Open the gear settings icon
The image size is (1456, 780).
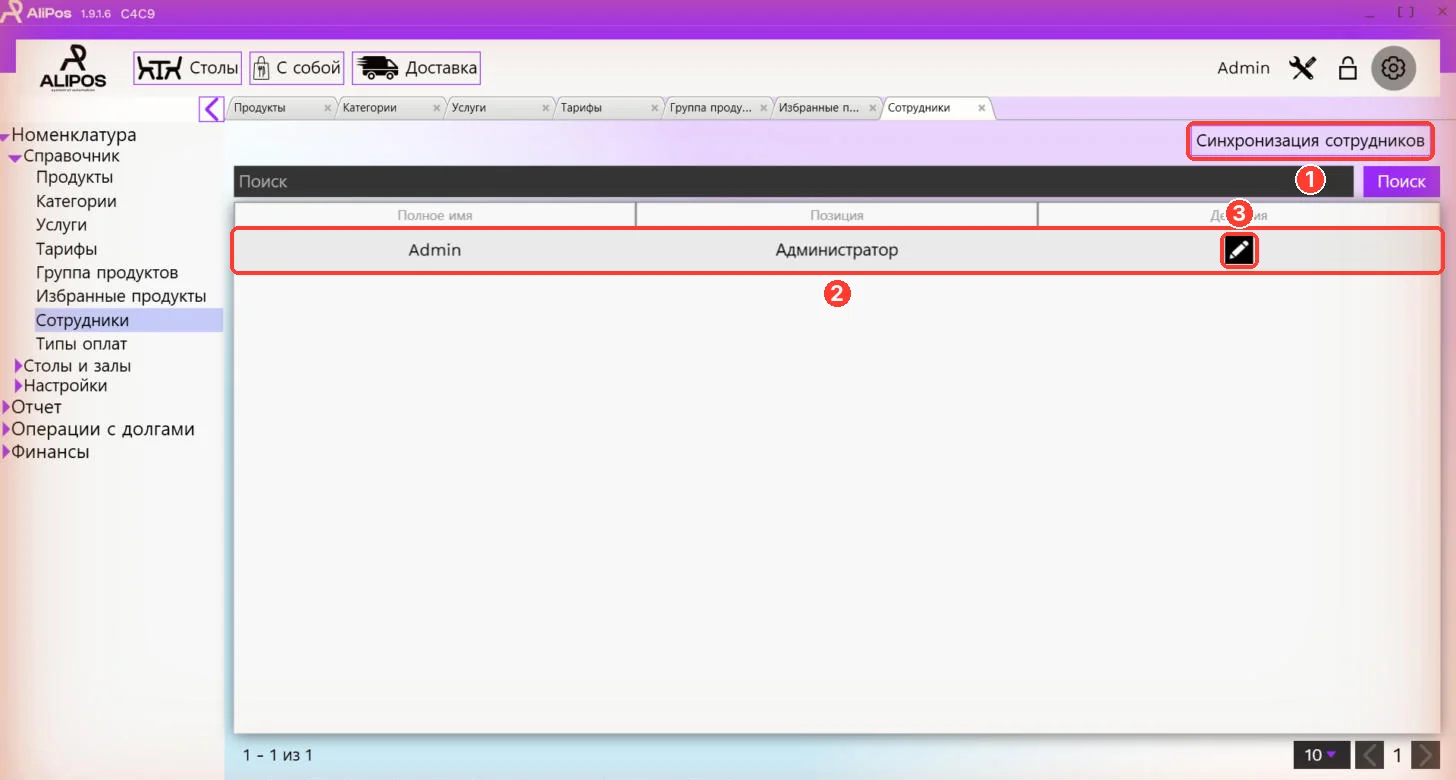(x=1393, y=68)
